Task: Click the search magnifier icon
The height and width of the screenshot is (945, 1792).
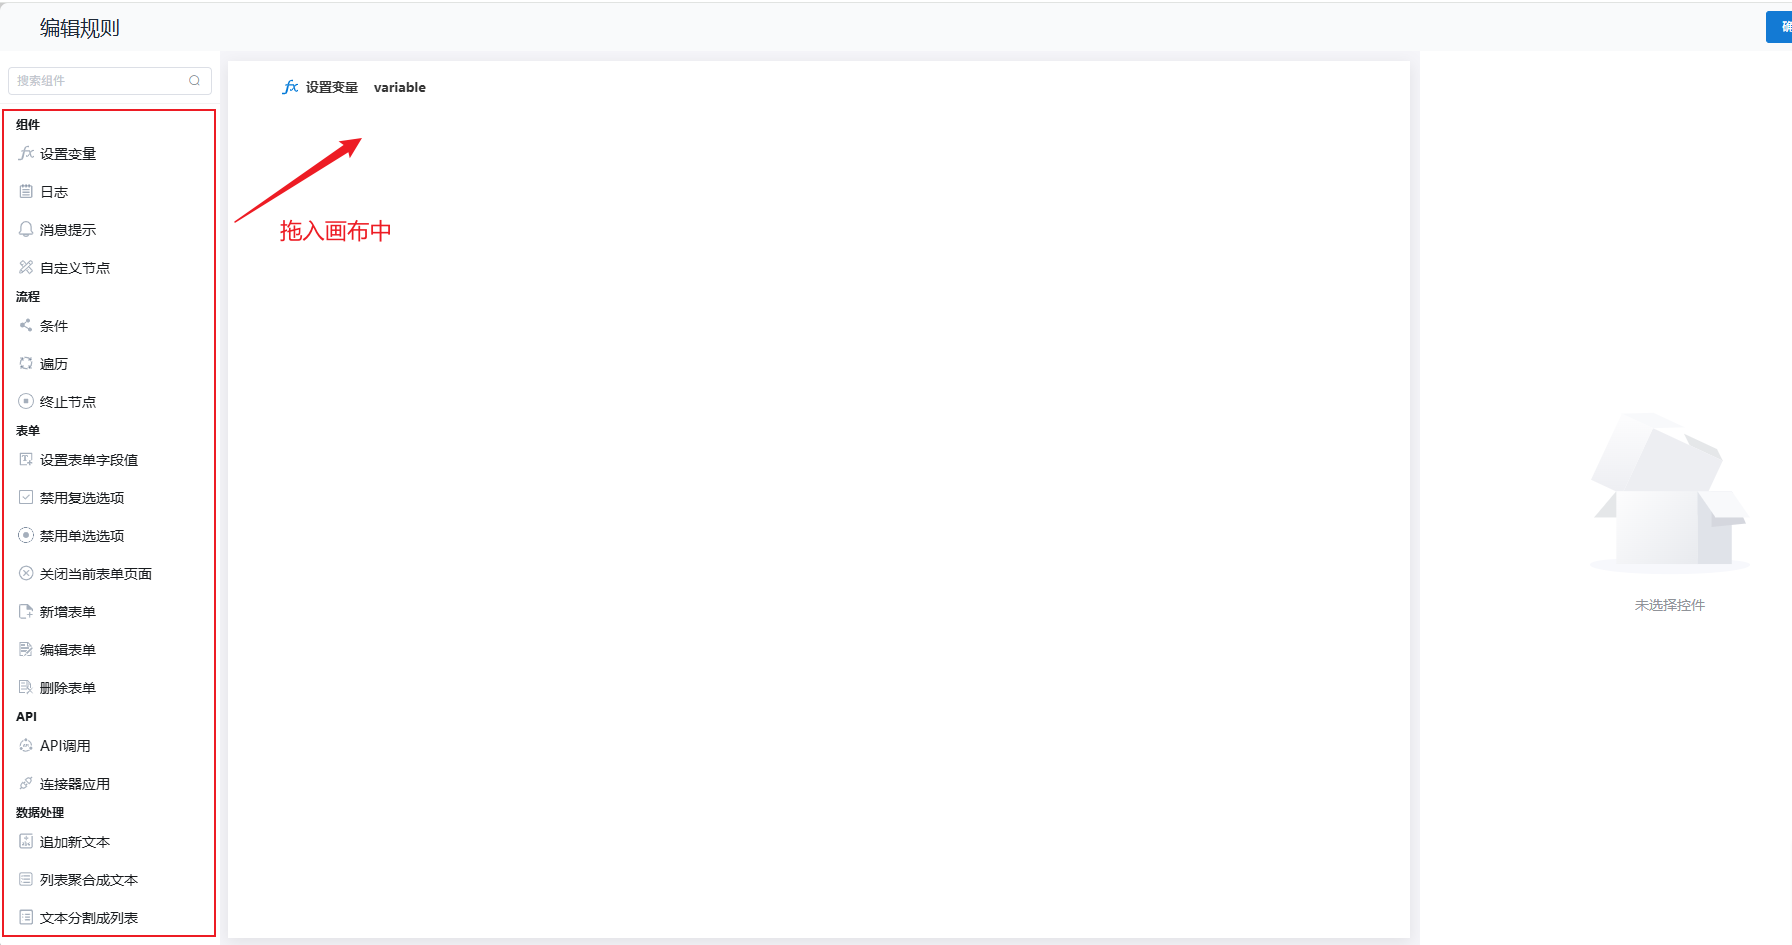Action: click(x=195, y=81)
